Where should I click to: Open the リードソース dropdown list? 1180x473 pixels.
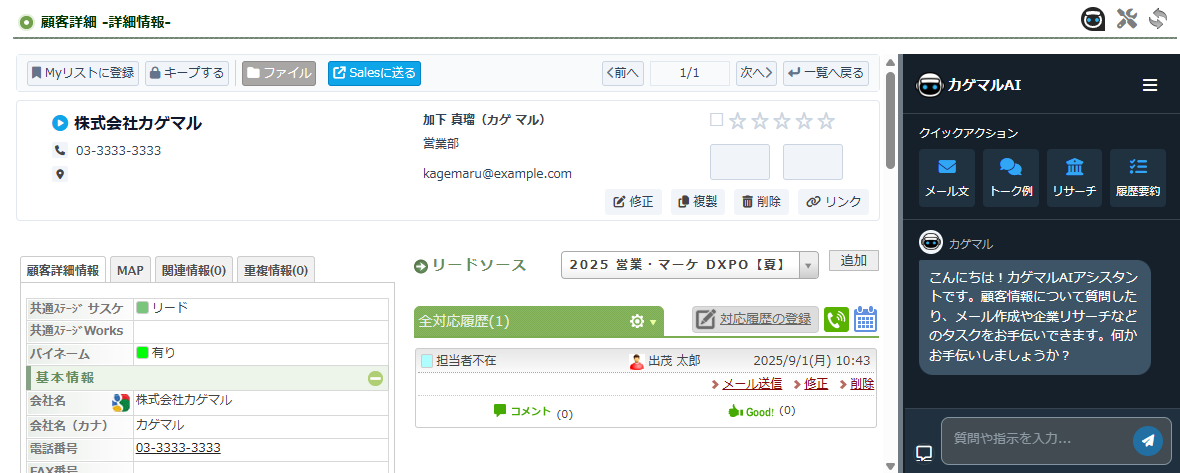point(809,264)
